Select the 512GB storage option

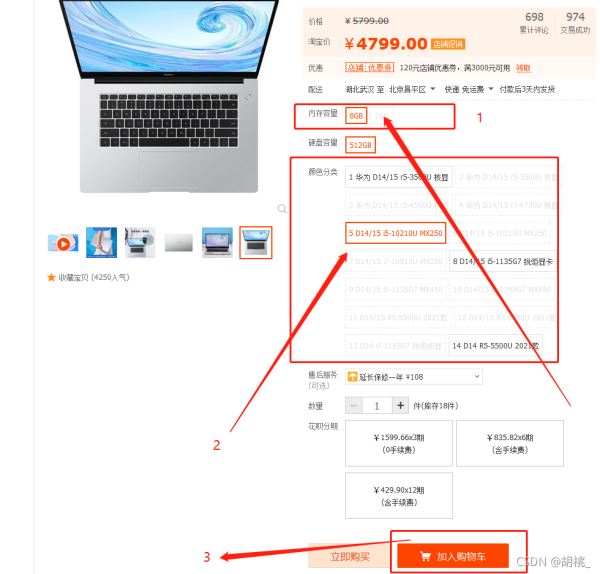pos(360,145)
